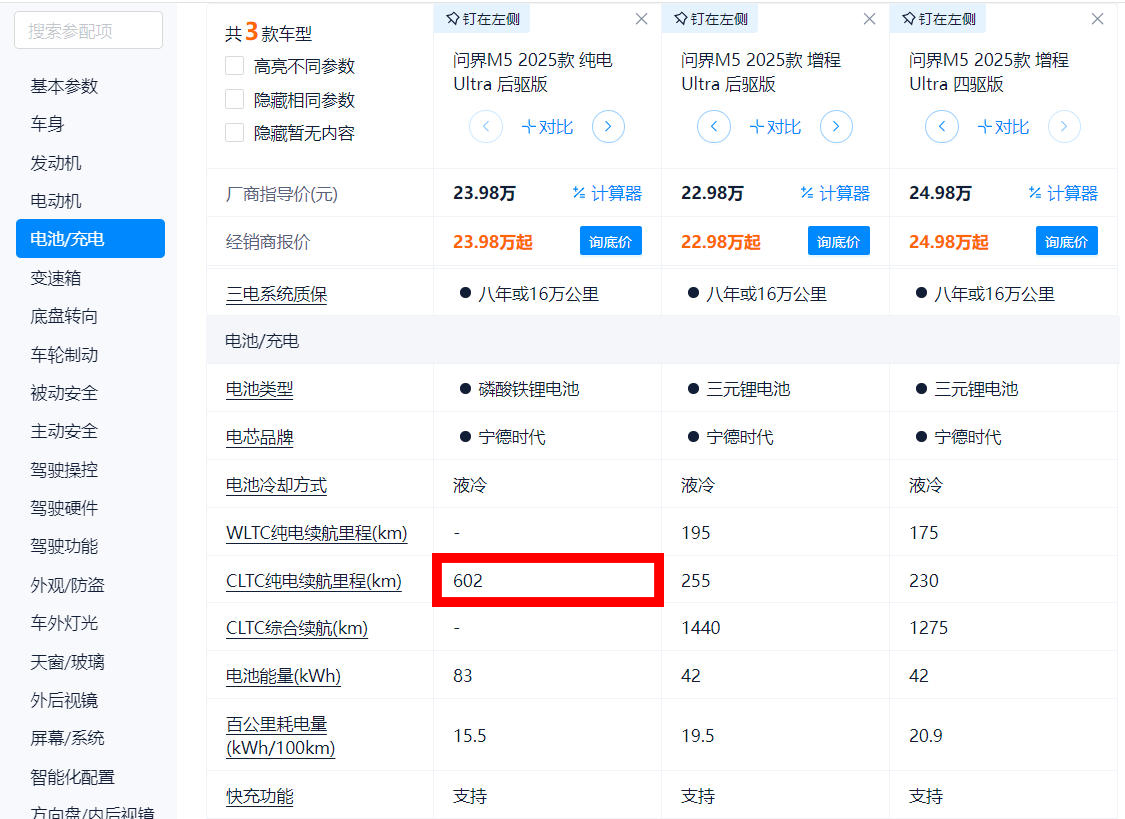Close the 增程 Ultra 四驱版 column
Screen dimensions: 1125x819
click(x=1098, y=19)
